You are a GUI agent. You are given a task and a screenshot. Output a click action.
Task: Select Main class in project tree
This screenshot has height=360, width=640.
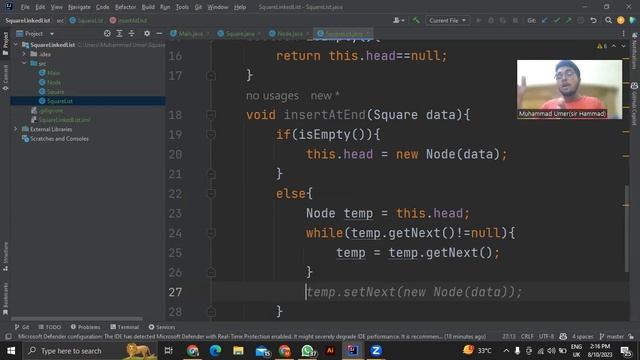[x=49, y=73]
